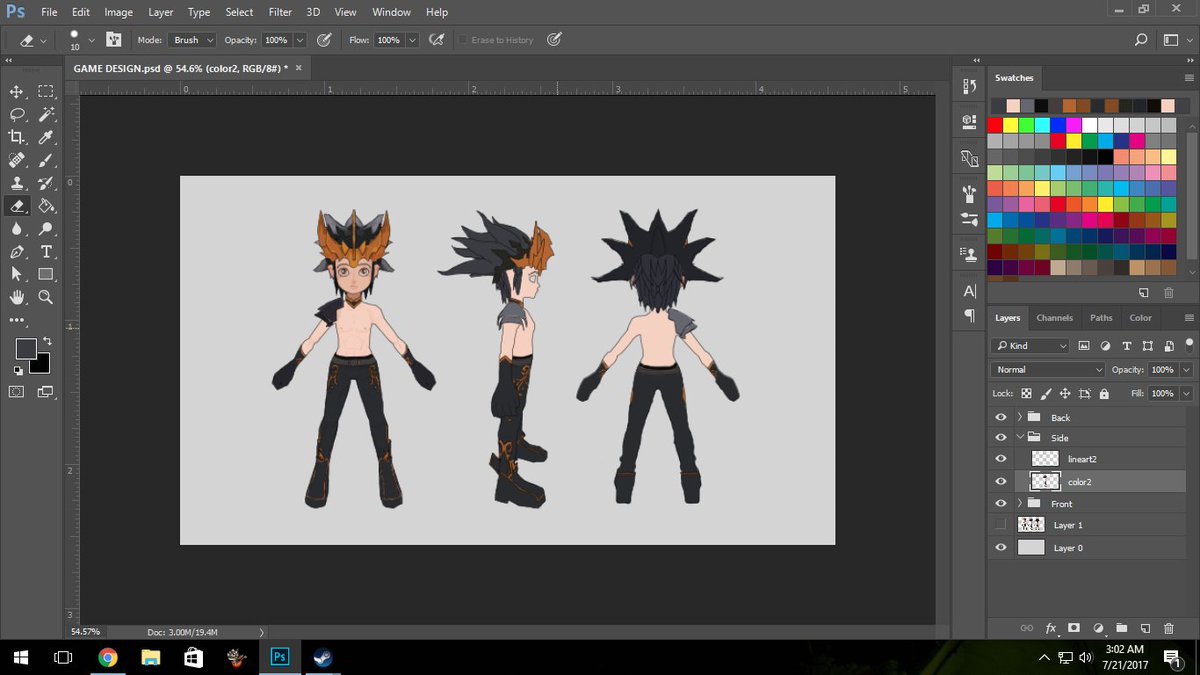The width and height of the screenshot is (1200, 675).
Task: Select the Rectangle shape tool
Action: (x=45, y=274)
